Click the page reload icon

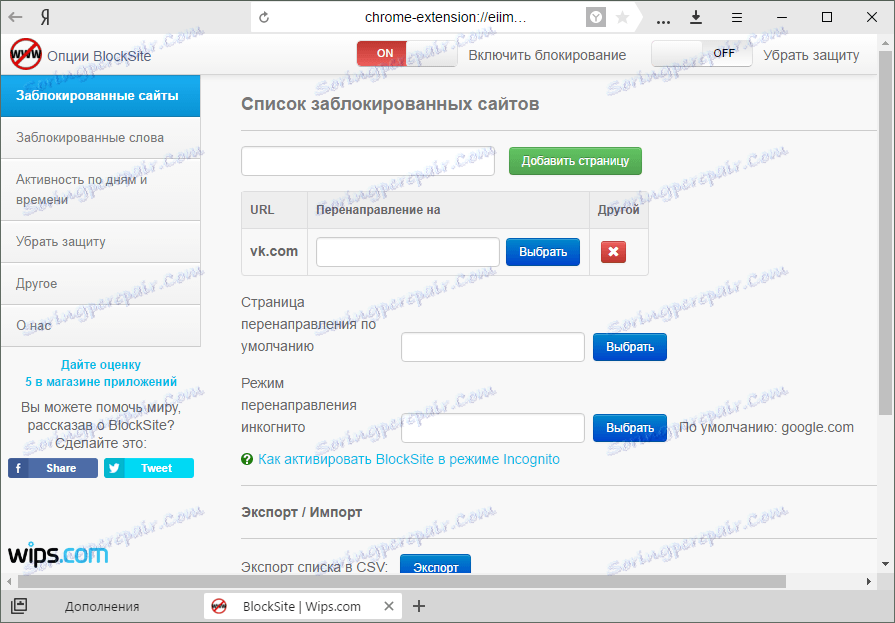[264, 16]
